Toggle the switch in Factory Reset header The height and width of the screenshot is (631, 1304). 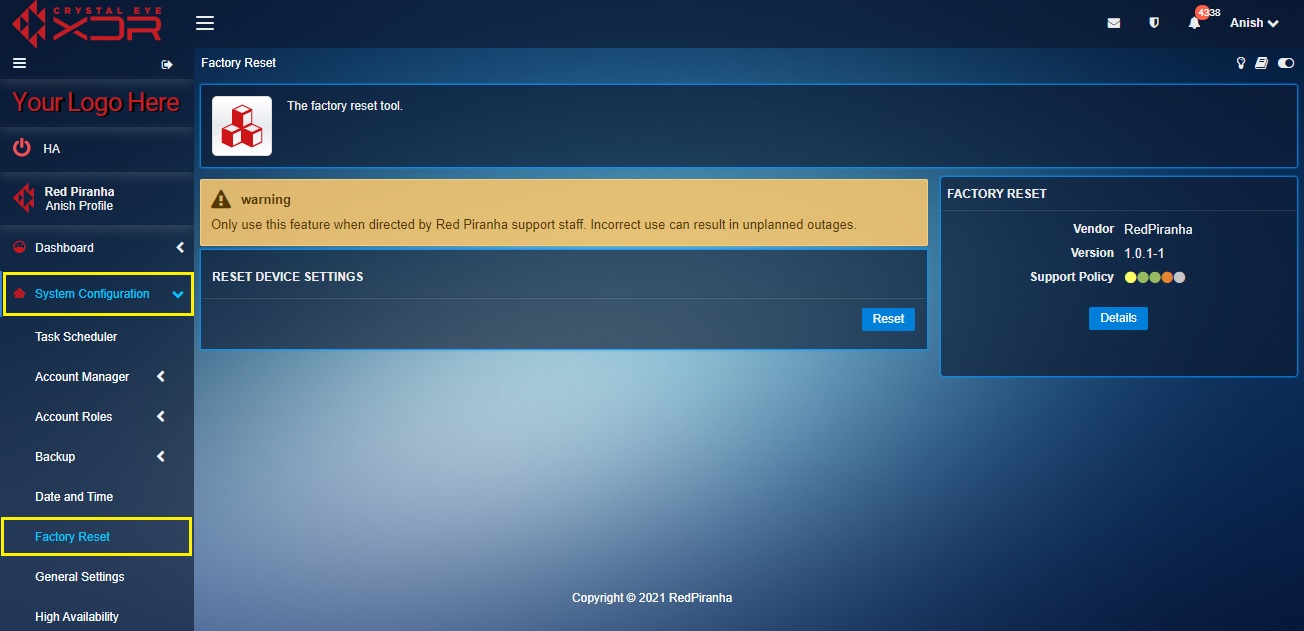click(x=1286, y=63)
